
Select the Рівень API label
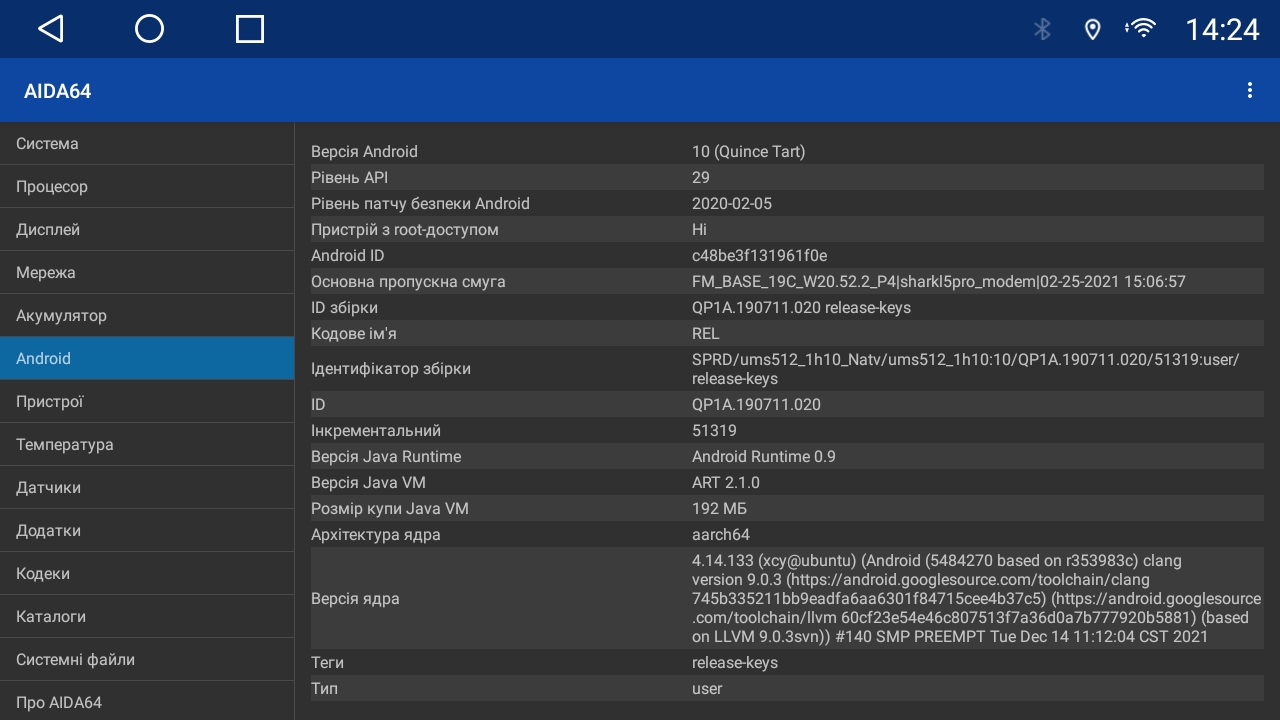tap(349, 178)
